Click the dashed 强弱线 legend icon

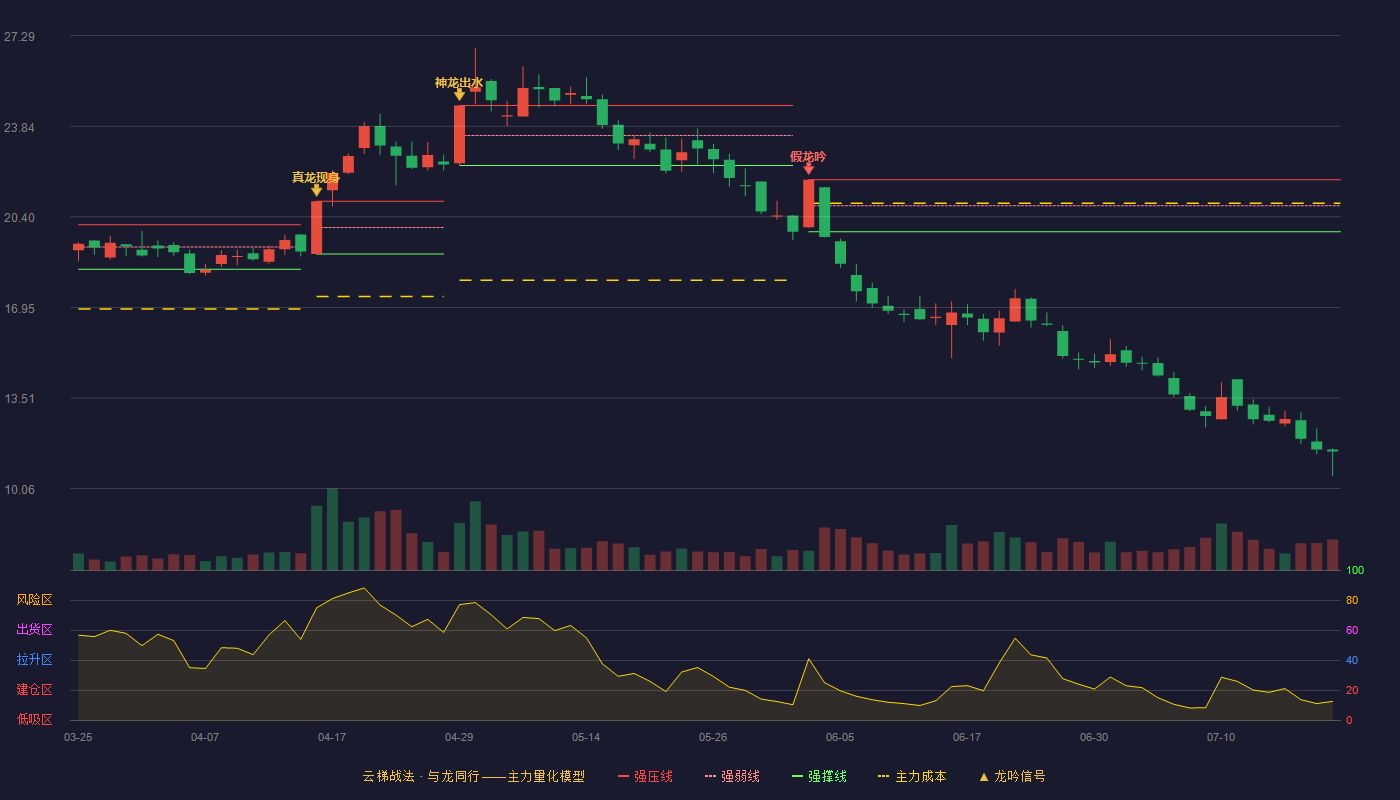coord(710,777)
